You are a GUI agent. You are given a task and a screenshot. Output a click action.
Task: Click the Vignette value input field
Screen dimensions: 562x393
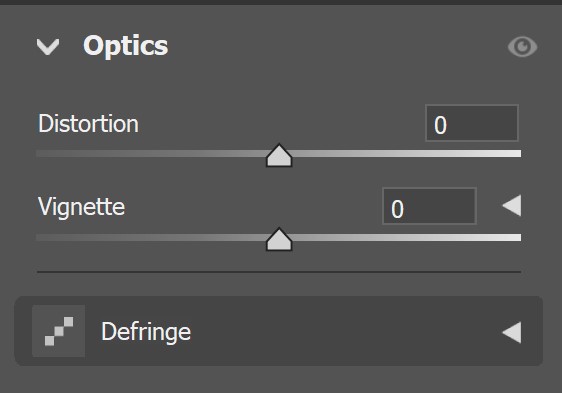coord(429,206)
